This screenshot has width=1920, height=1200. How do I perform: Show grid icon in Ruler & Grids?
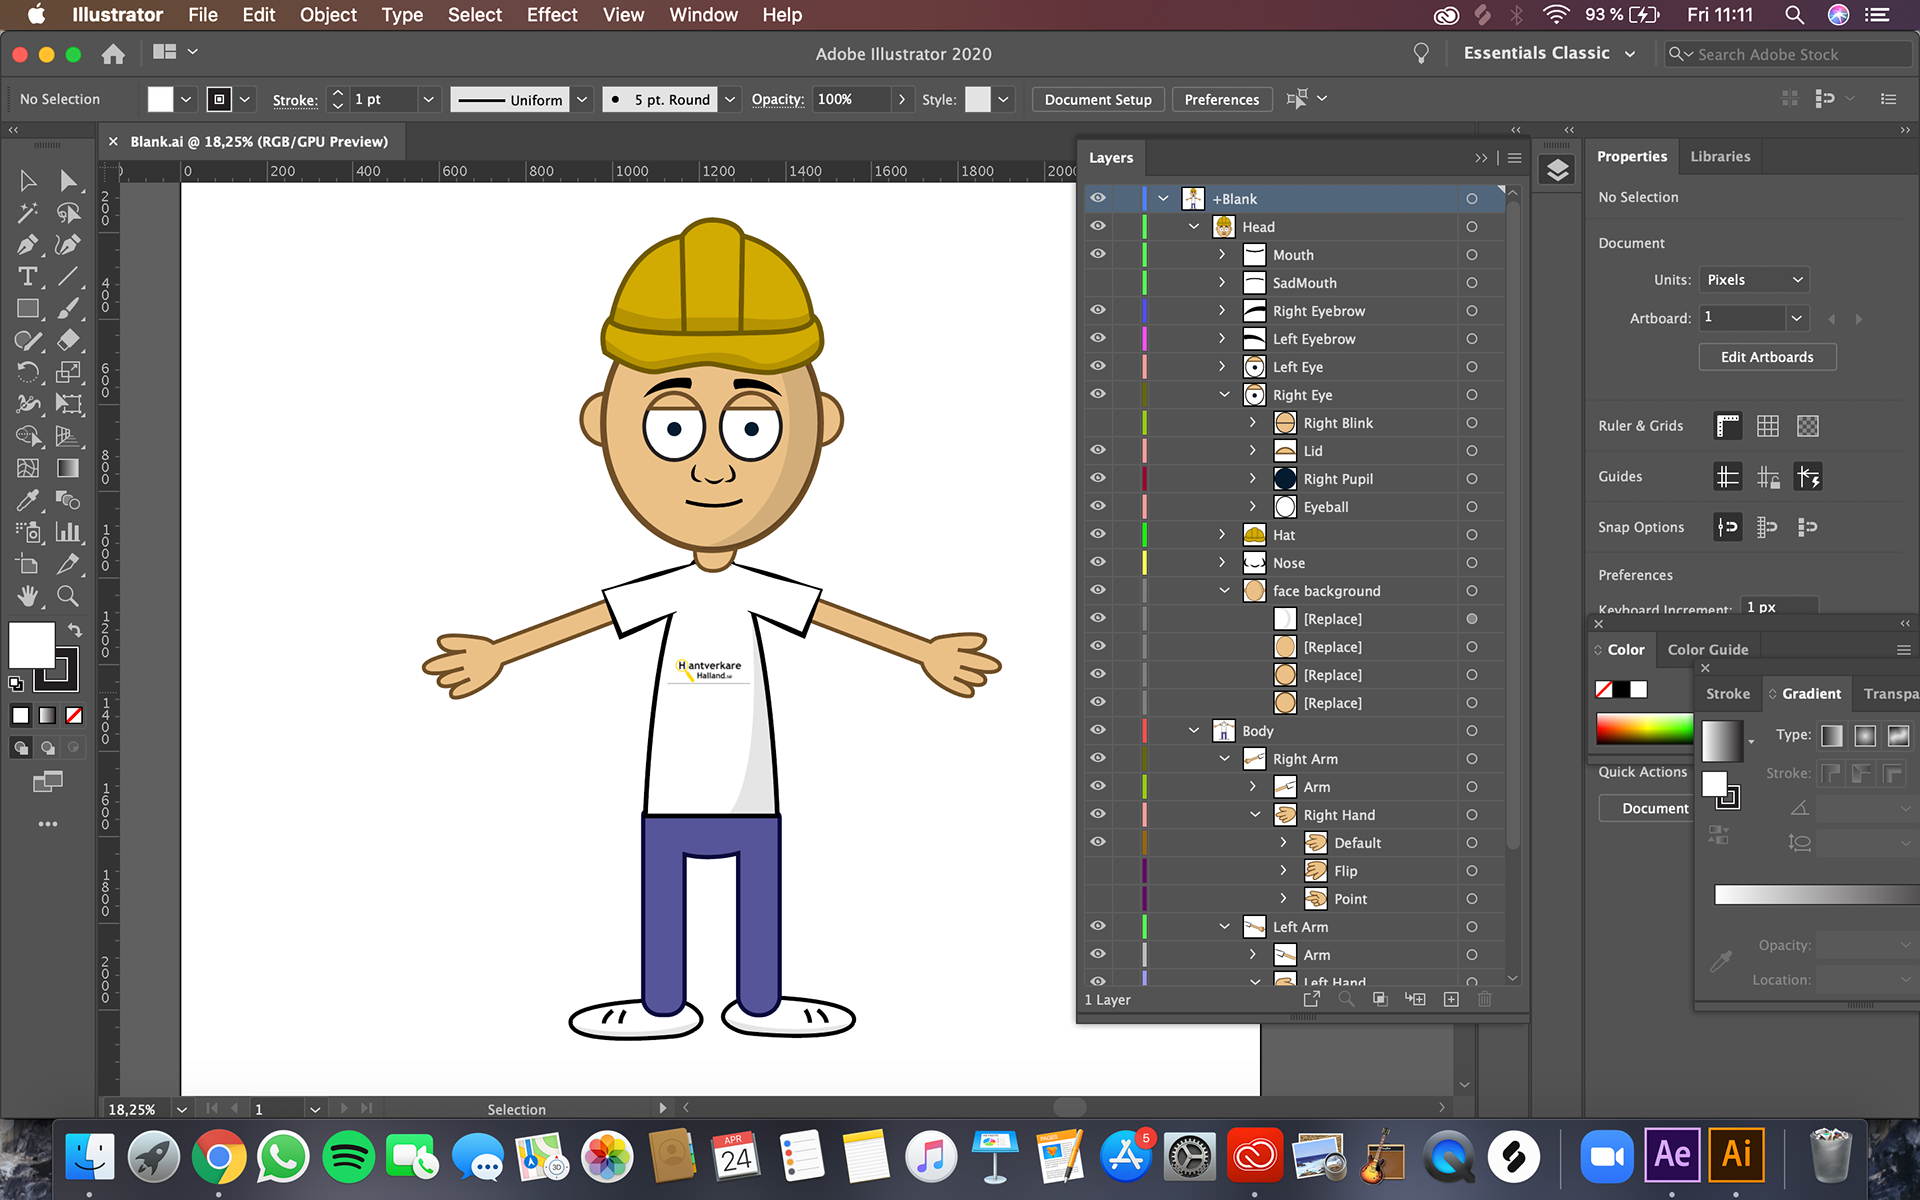point(1767,426)
